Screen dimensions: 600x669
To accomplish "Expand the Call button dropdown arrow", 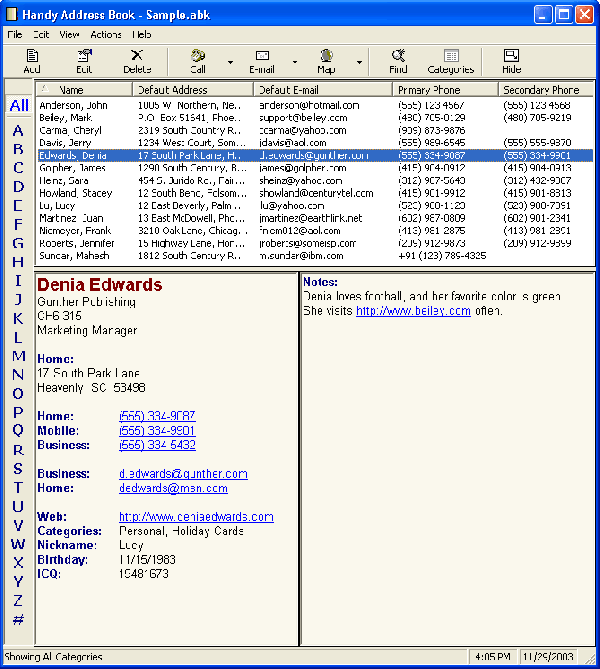I will (x=230, y=62).
